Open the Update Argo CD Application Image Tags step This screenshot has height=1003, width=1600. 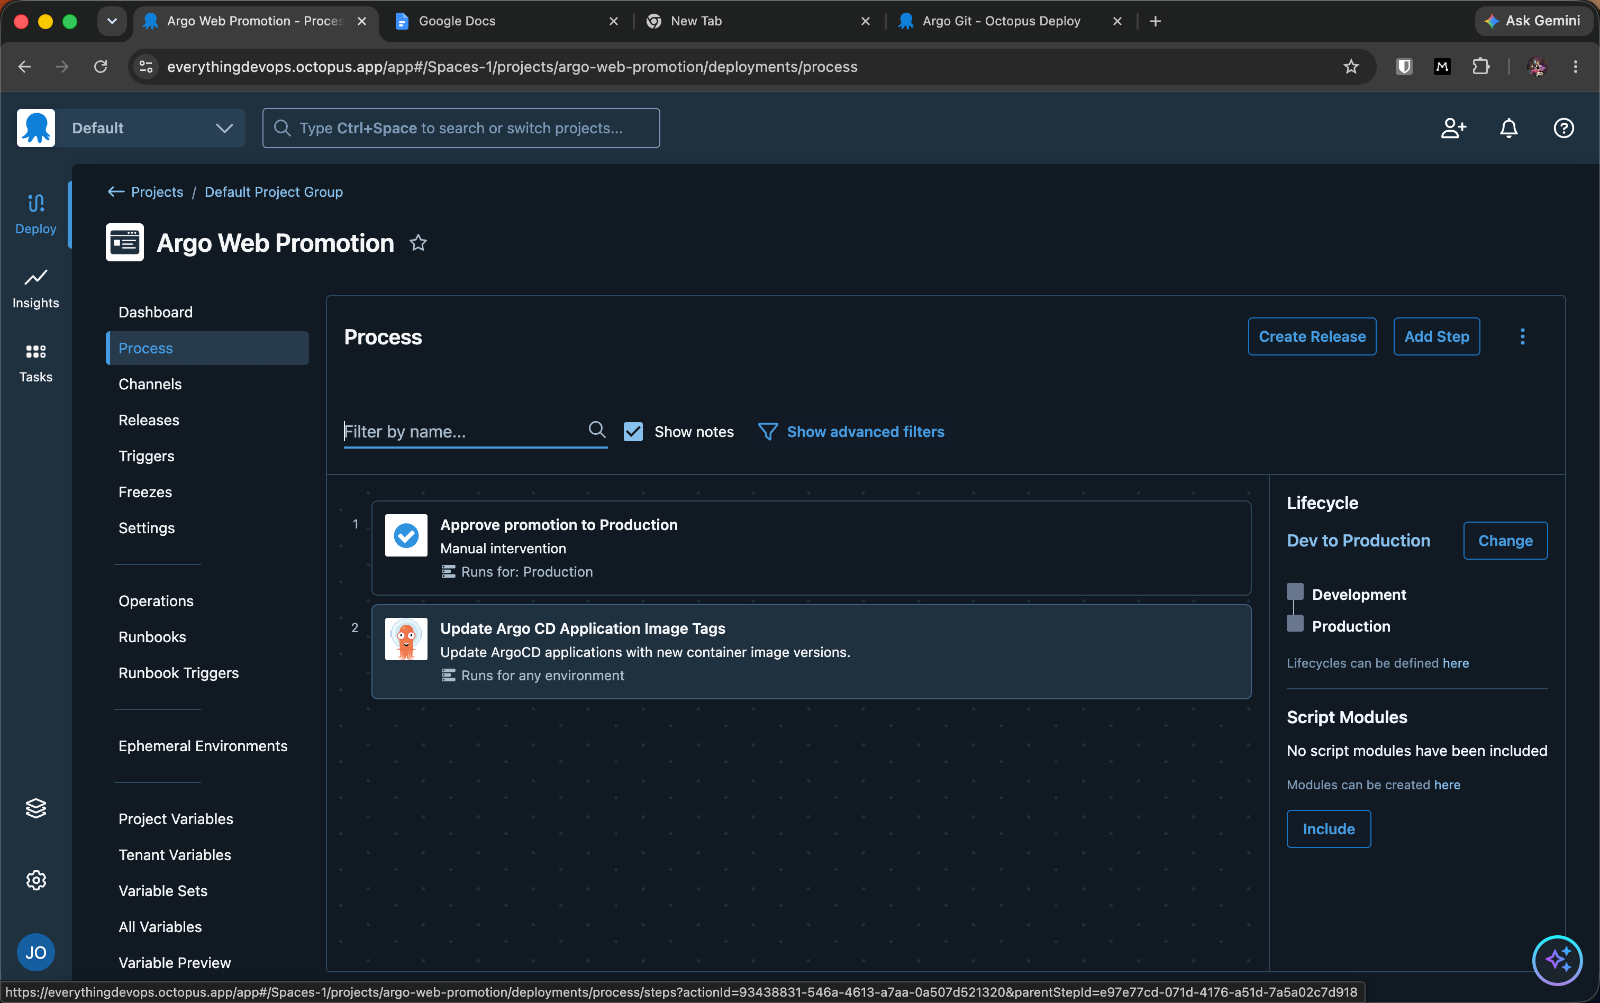(811, 651)
